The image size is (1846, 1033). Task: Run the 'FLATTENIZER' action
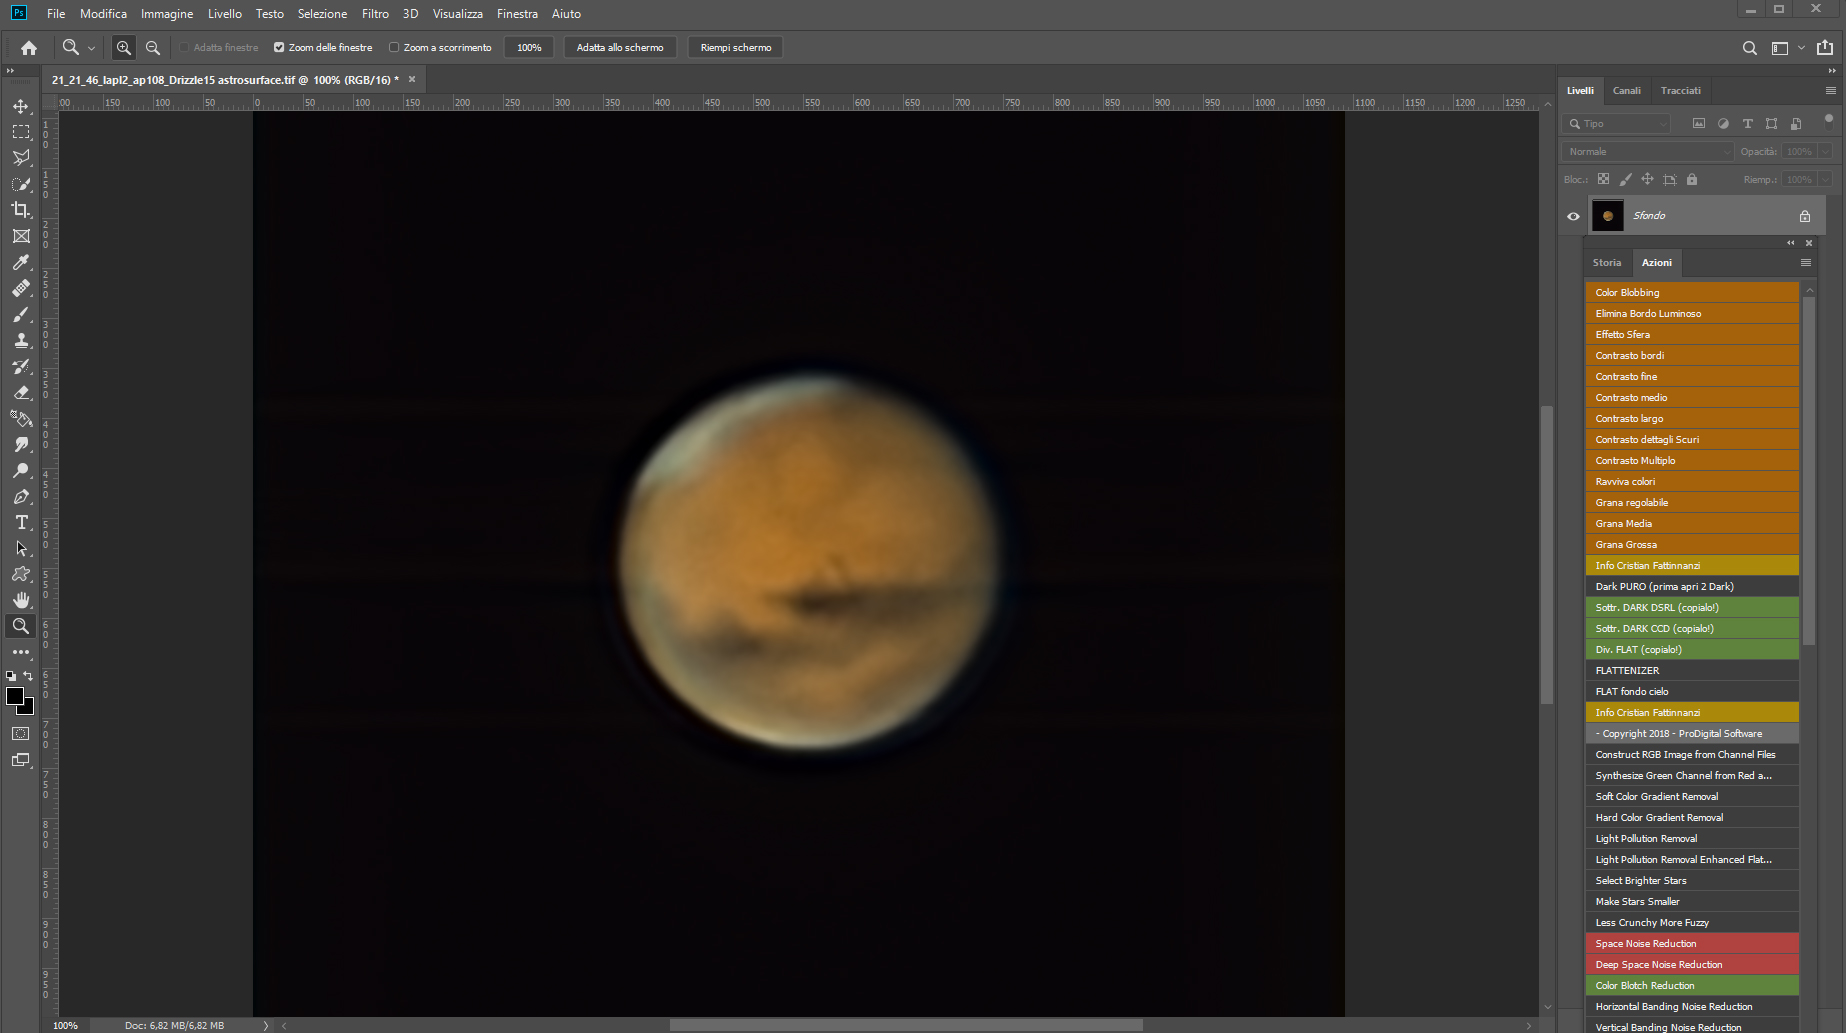click(x=1692, y=671)
